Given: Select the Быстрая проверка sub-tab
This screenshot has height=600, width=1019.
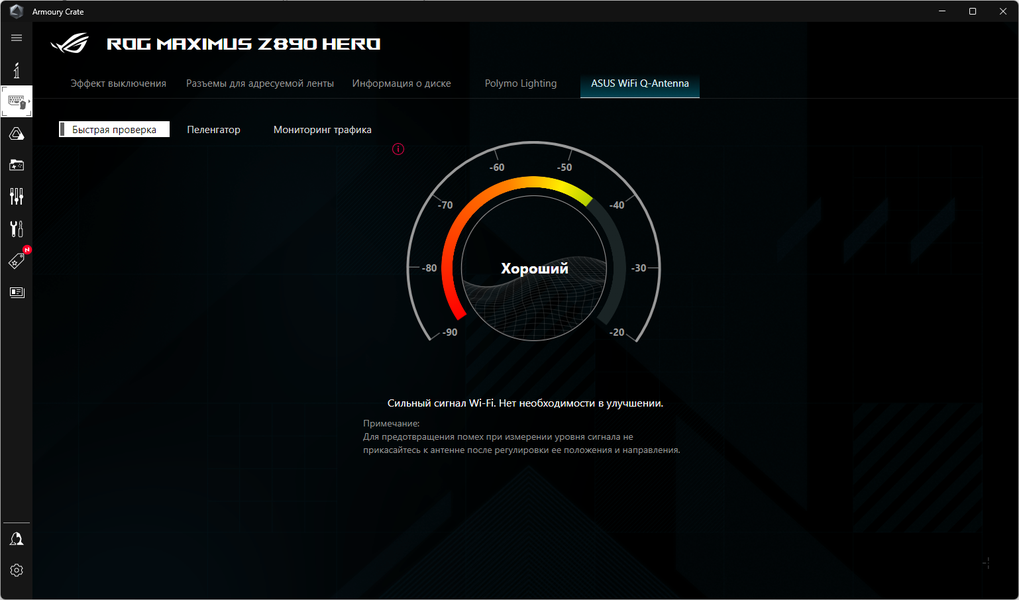Looking at the screenshot, I should pos(114,129).
